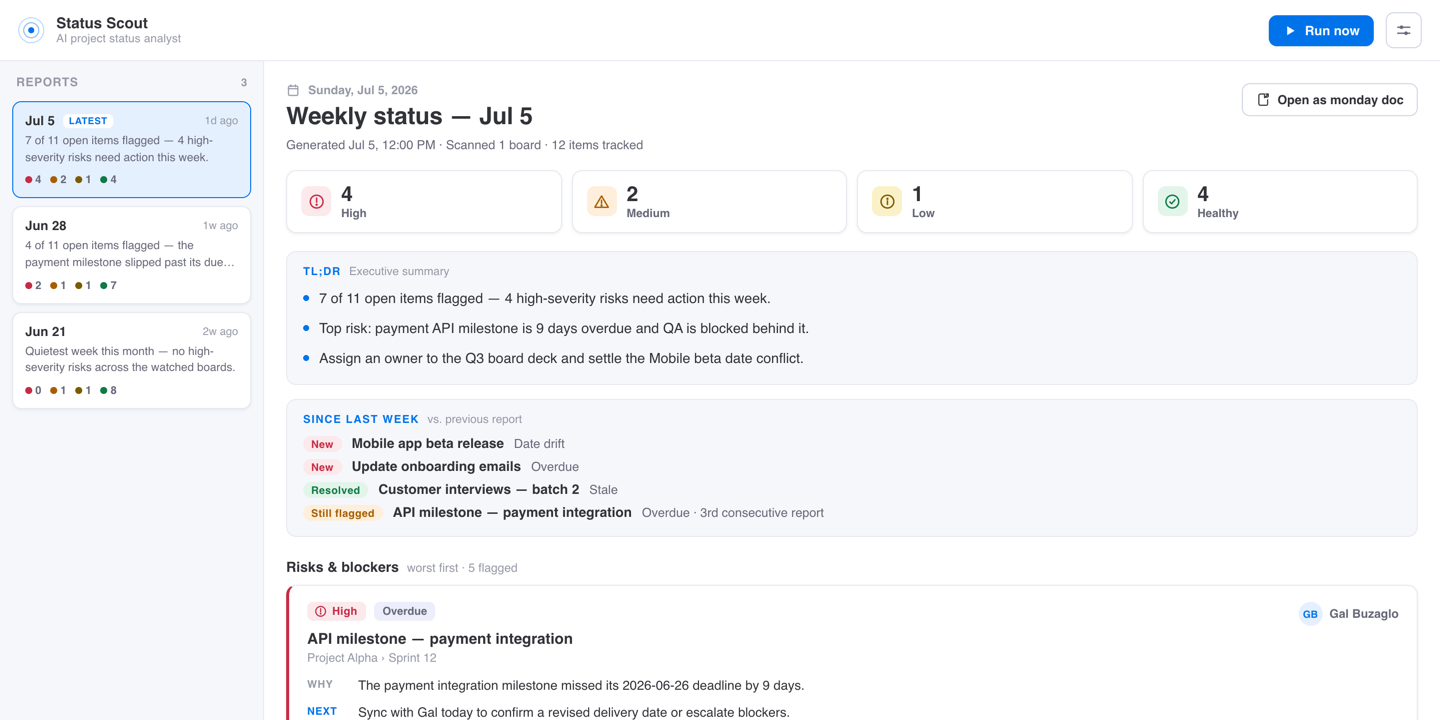
Task: Click the Still flagged tag
Action: 342,513
